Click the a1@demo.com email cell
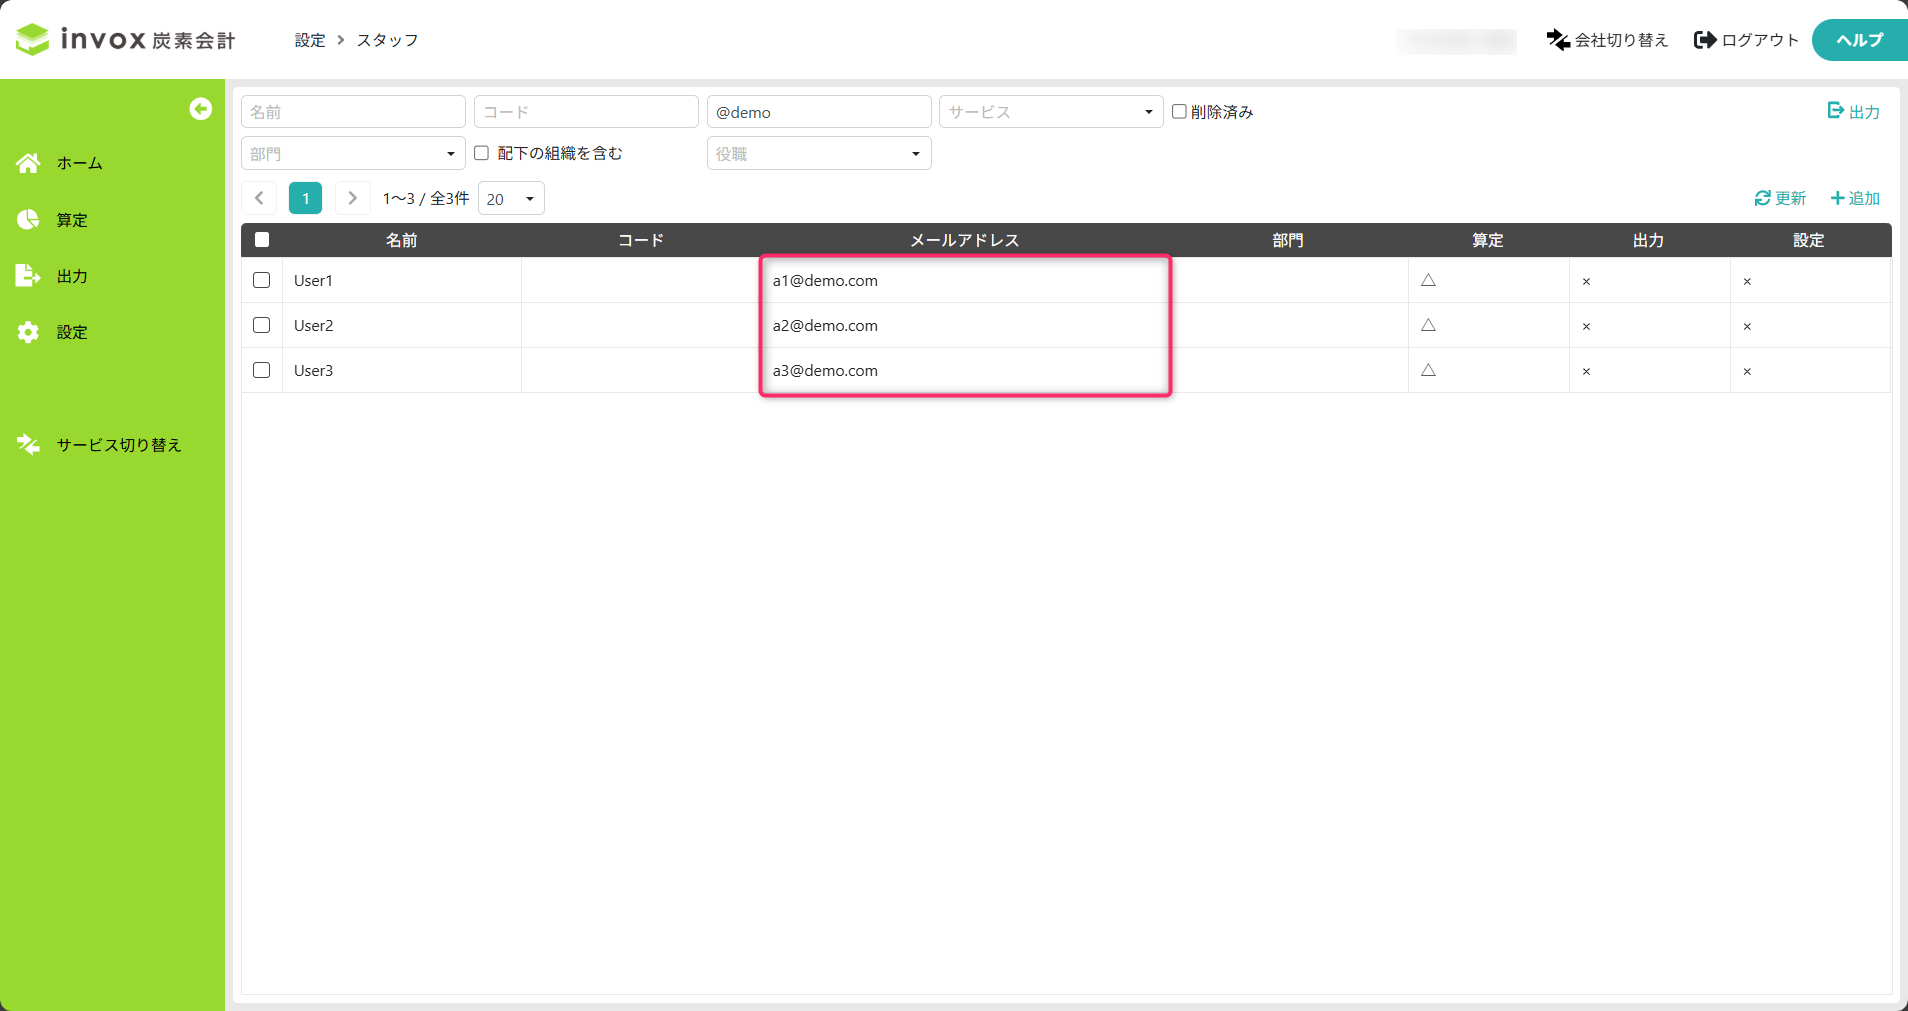The image size is (1908, 1011). coord(965,280)
